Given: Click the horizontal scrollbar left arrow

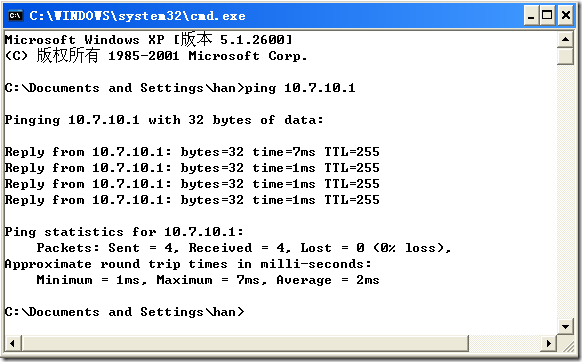Looking at the screenshot, I should tap(12, 343).
